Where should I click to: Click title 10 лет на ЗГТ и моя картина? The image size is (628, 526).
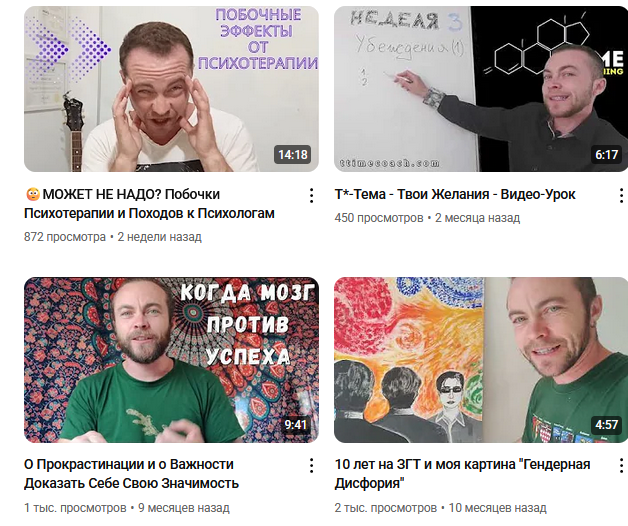pos(463,474)
